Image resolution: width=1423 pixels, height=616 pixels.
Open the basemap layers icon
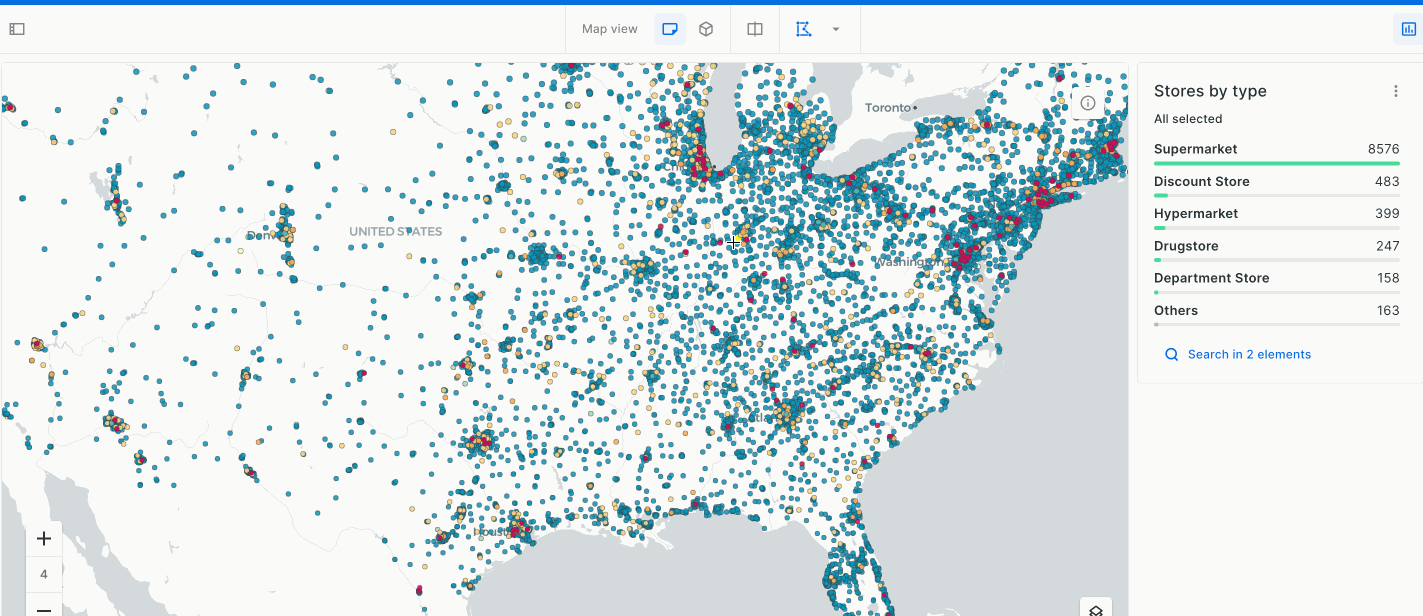click(x=1096, y=610)
